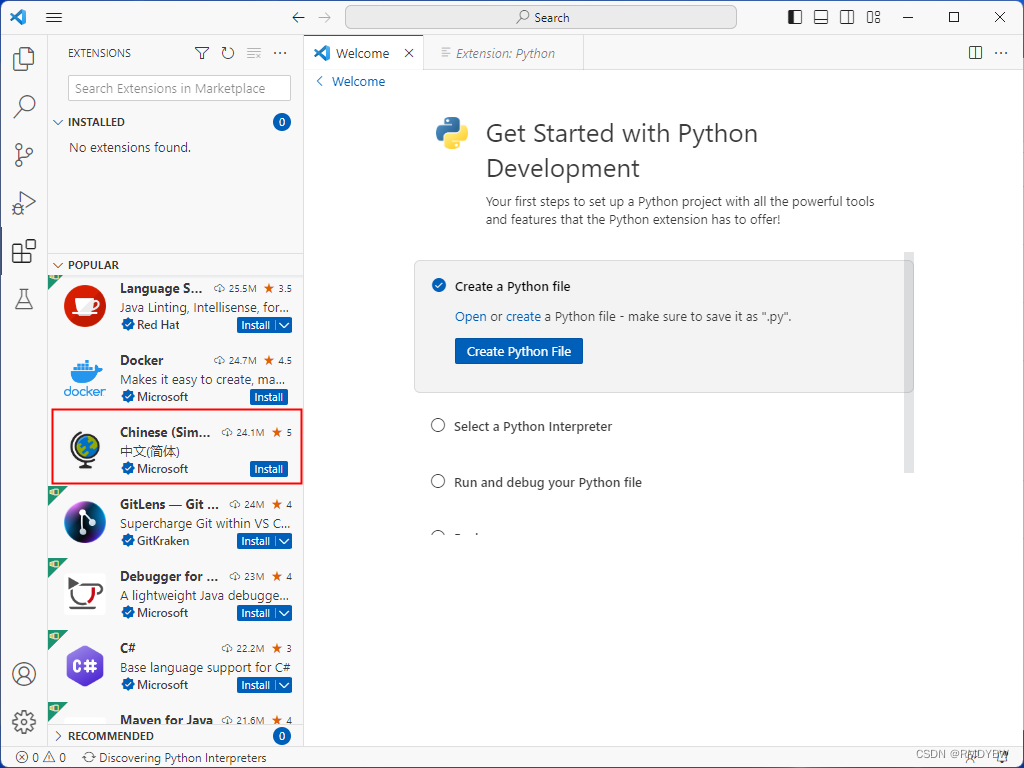Screen dimensions: 1024x768
Task: Open the Manage gear icon
Action: point(23,721)
